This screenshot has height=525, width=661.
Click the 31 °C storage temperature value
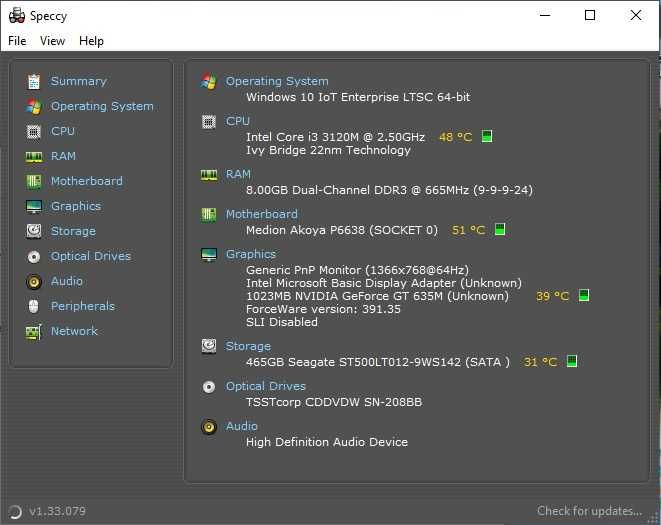click(x=540, y=362)
